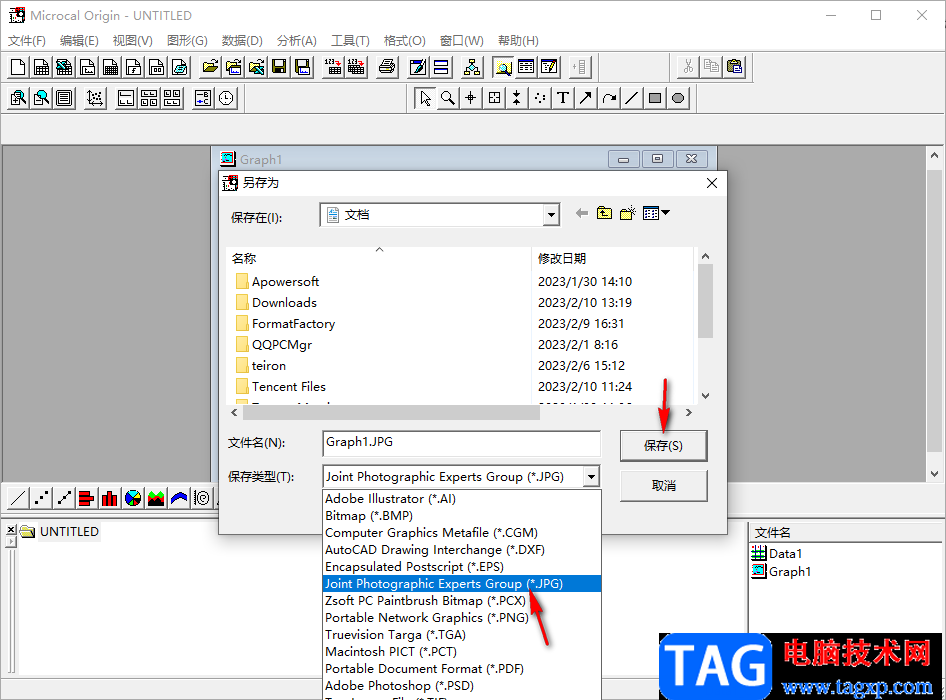Click the New Project icon
946x700 pixels.
18,67
